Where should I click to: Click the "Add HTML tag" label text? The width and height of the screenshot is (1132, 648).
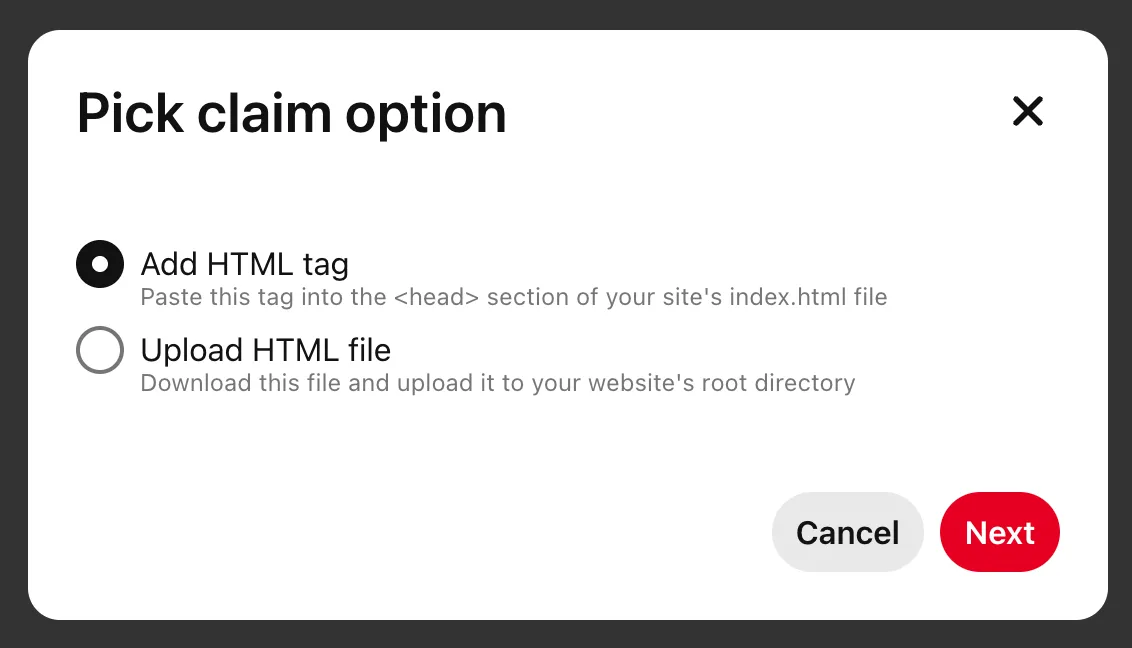click(244, 265)
